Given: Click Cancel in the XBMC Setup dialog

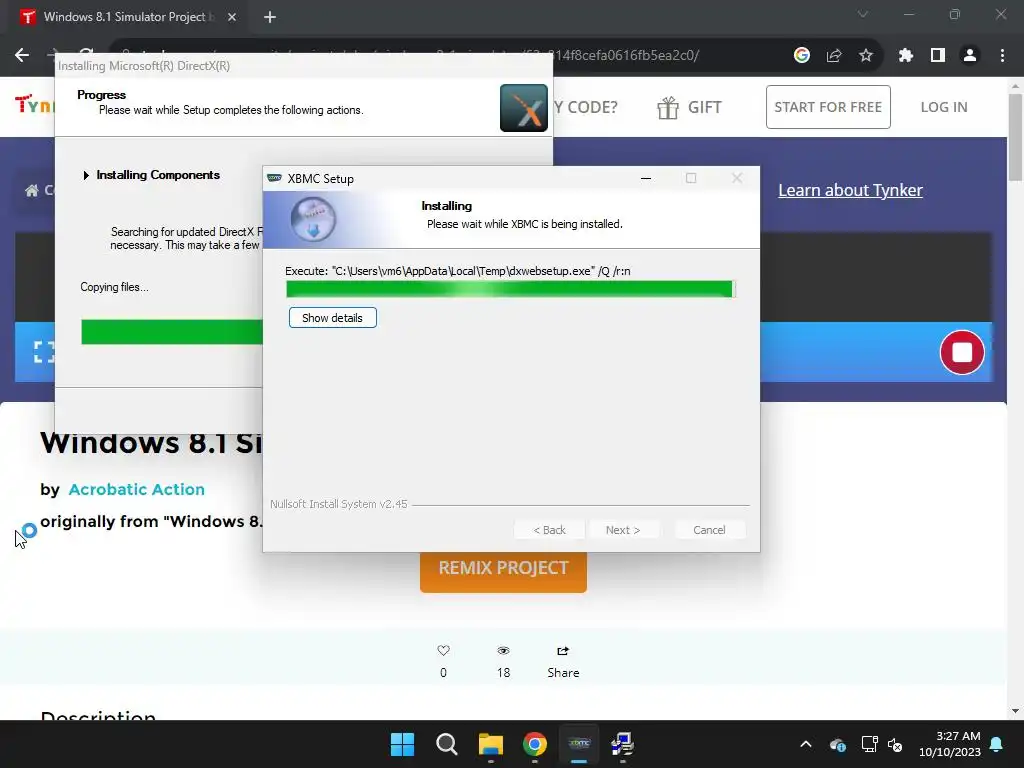Looking at the screenshot, I should pos(709,530).
